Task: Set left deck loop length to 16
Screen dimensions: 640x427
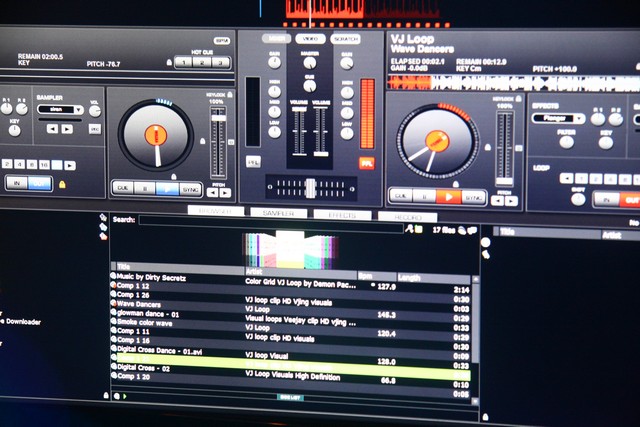Action: tap(44, 165)
